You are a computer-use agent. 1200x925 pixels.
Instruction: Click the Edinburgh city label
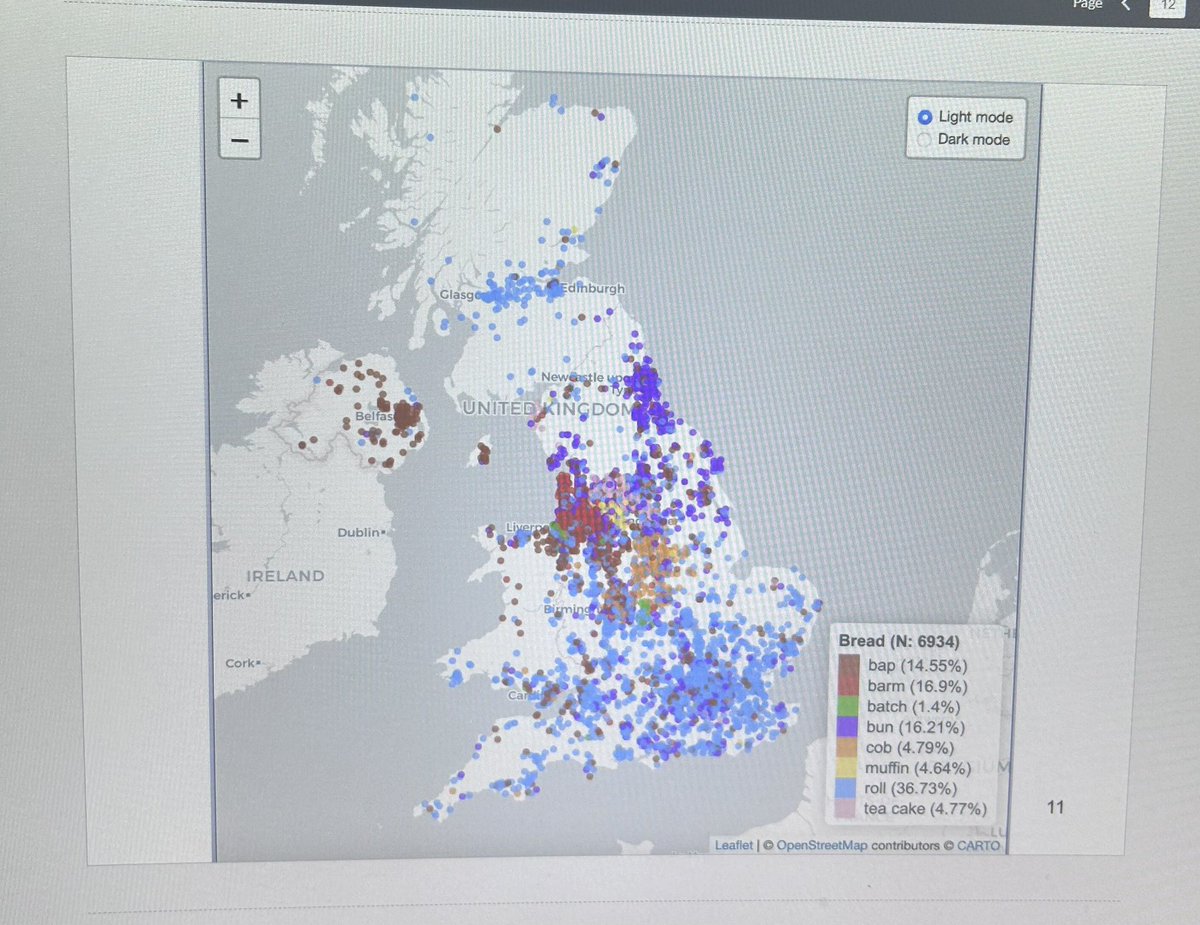coord(592,288)
